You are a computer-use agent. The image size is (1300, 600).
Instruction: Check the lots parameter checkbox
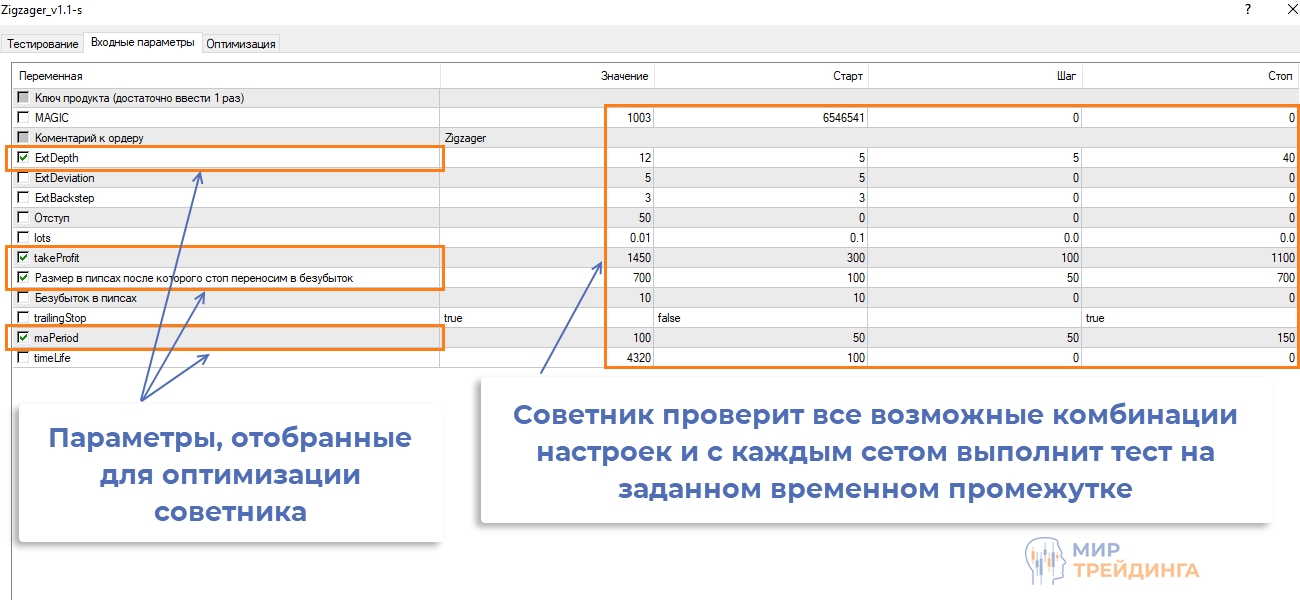point(24,238)
